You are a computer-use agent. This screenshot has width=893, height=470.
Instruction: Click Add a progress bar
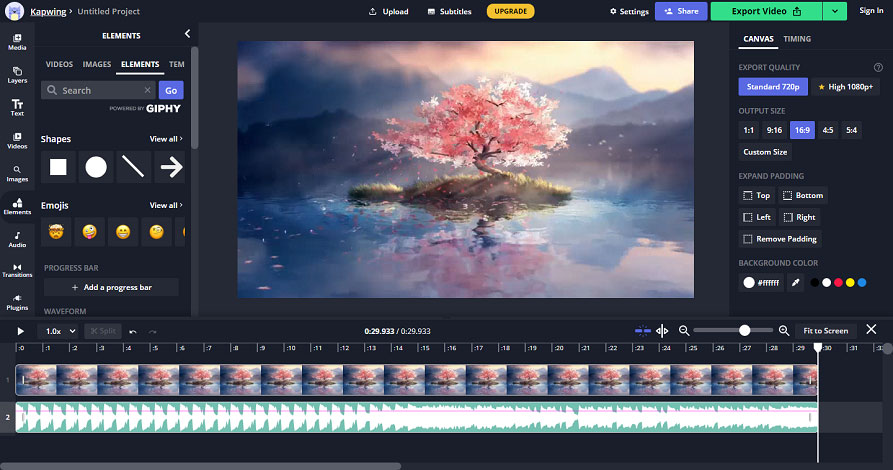[112, 287]
